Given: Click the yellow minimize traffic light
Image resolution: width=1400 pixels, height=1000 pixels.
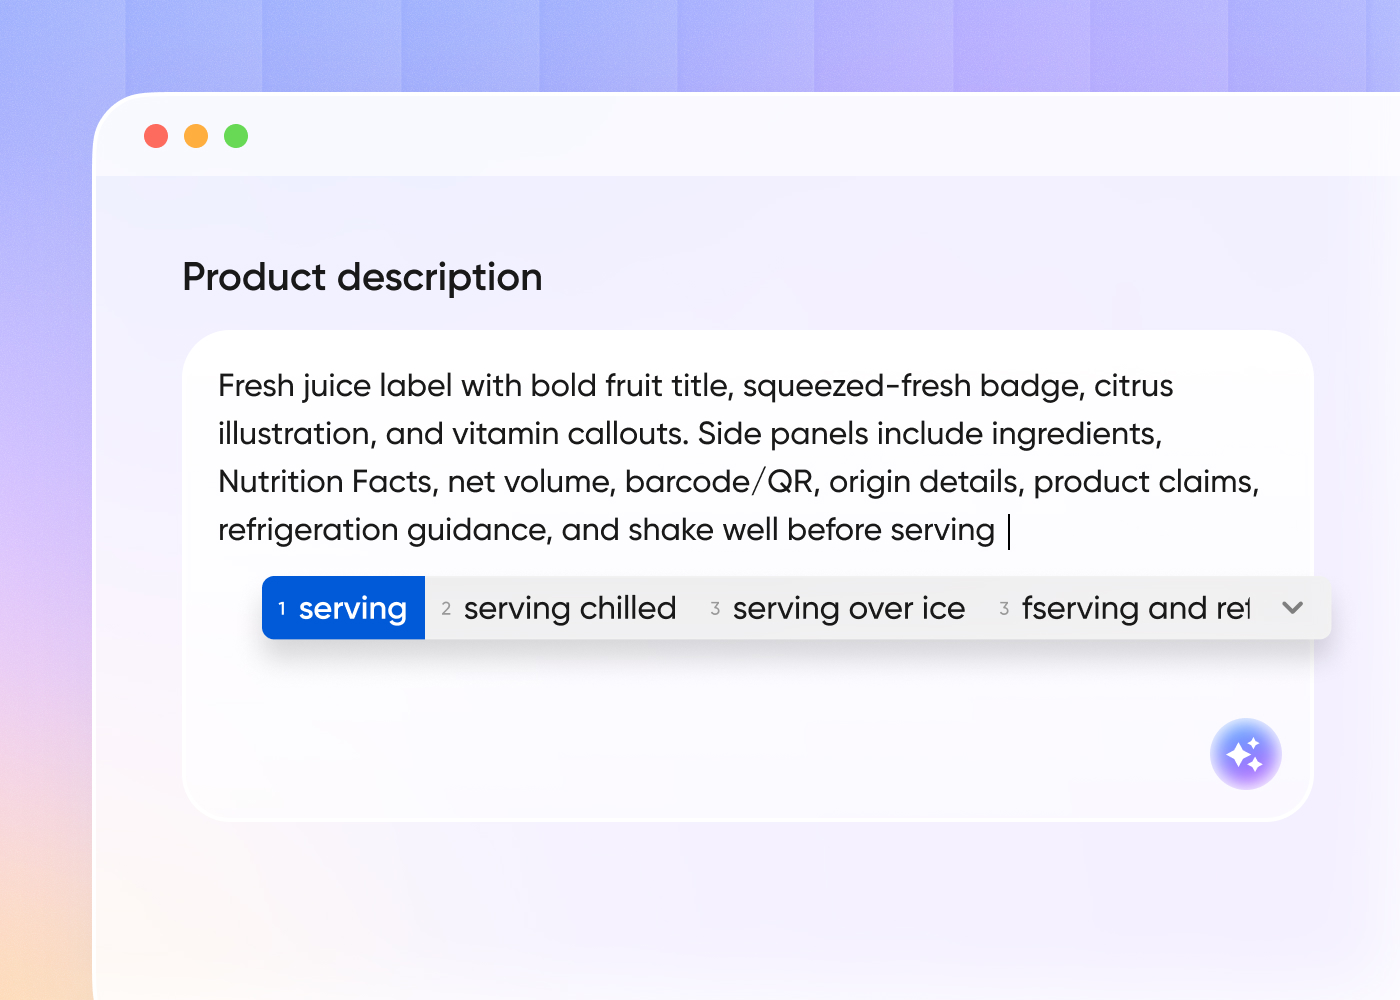Looking at the screenshot, I should click(x=196, y=135).
